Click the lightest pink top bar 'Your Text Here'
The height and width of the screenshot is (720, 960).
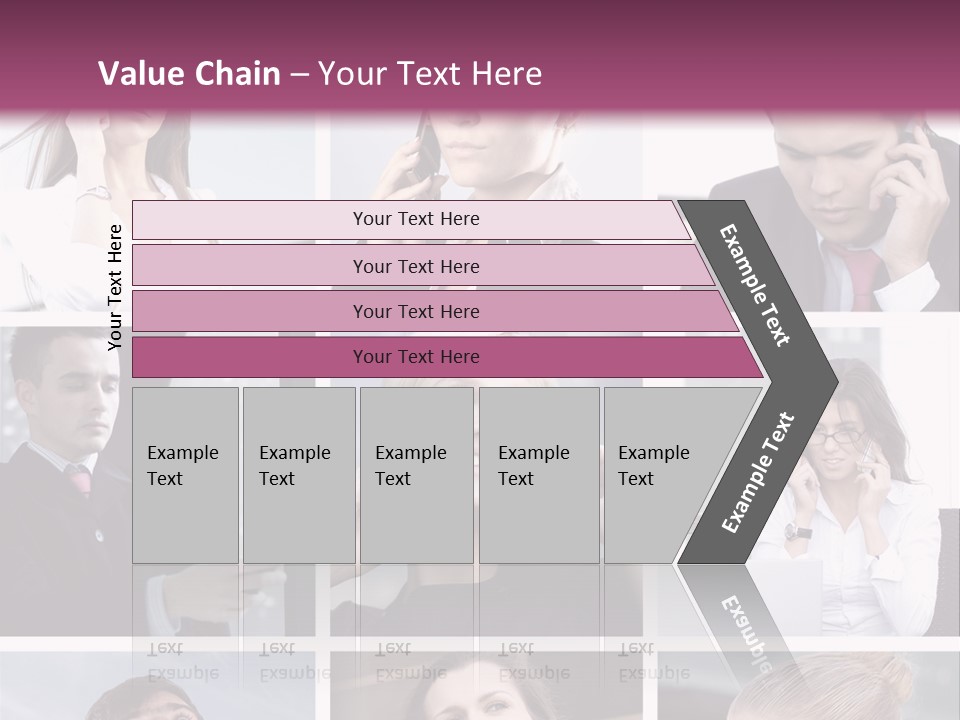click(411, 219)
